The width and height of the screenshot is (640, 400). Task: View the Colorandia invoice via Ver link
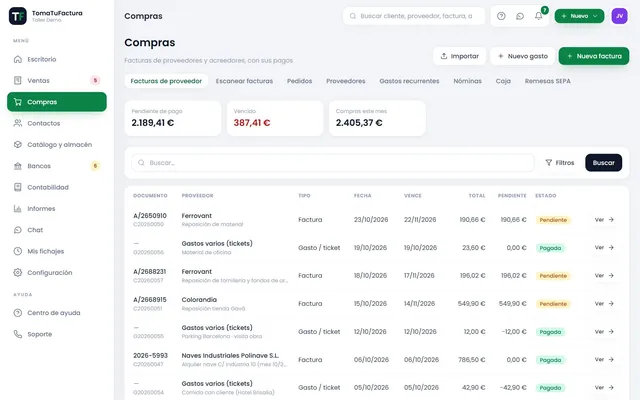(604, 303)
